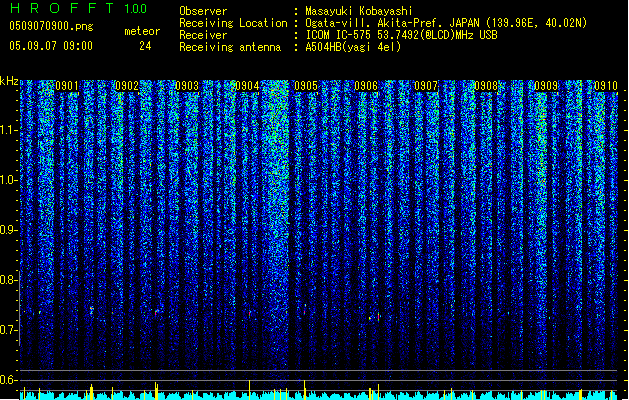Select the 0902 time marker
The height and width of the screenshot is (400, 629).
[x=127, y=86]
